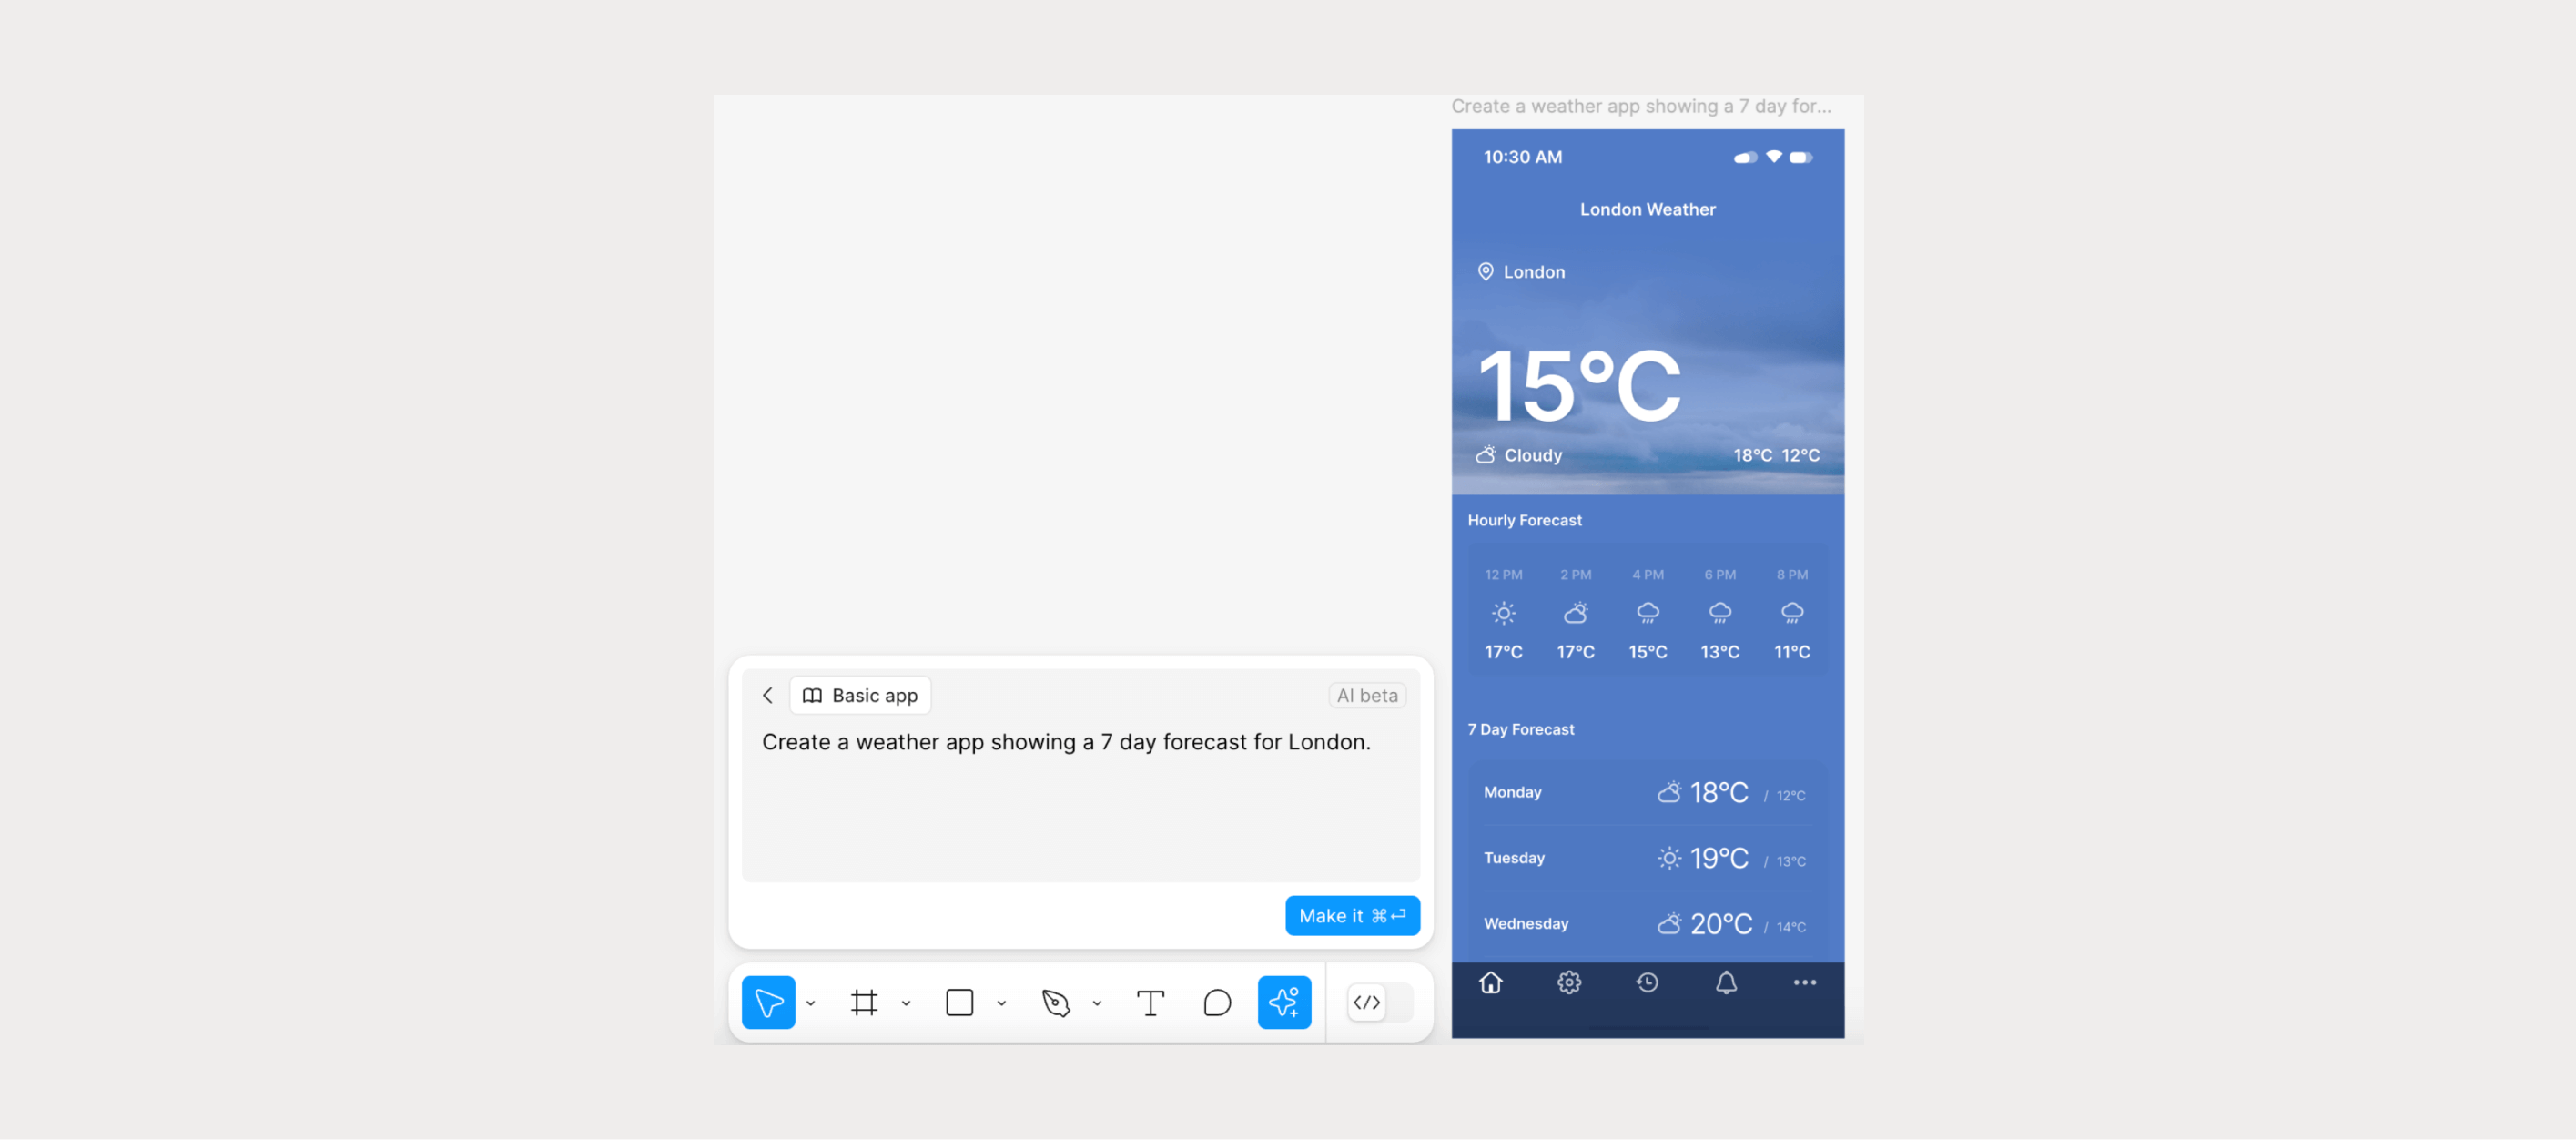Screen dimensions: 2576x1140
Task: Click the Settings gear in app nav bar
Action: 1569,982
